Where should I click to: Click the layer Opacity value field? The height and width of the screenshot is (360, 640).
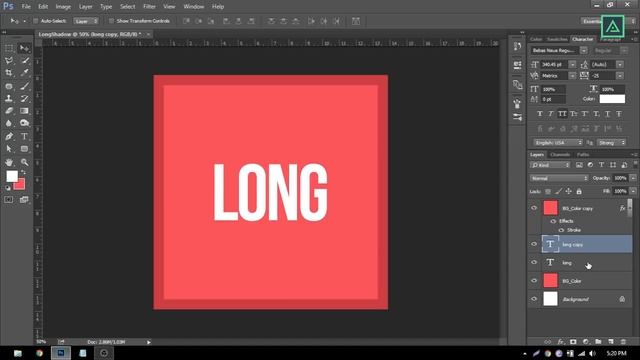[x=620, y=178]
